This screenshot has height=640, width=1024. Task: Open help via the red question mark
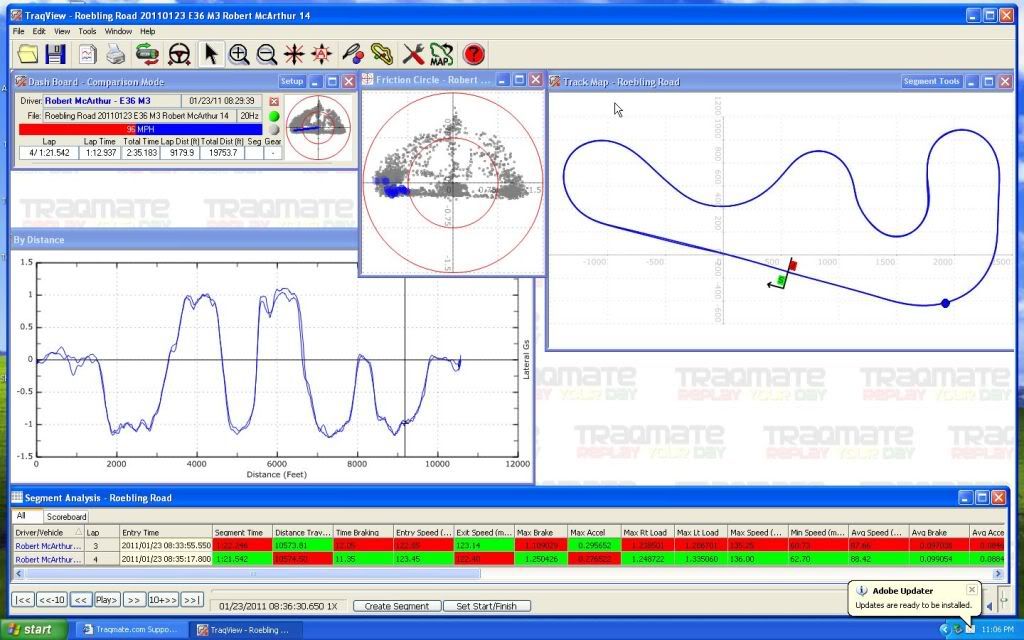[x=473, y=54]
